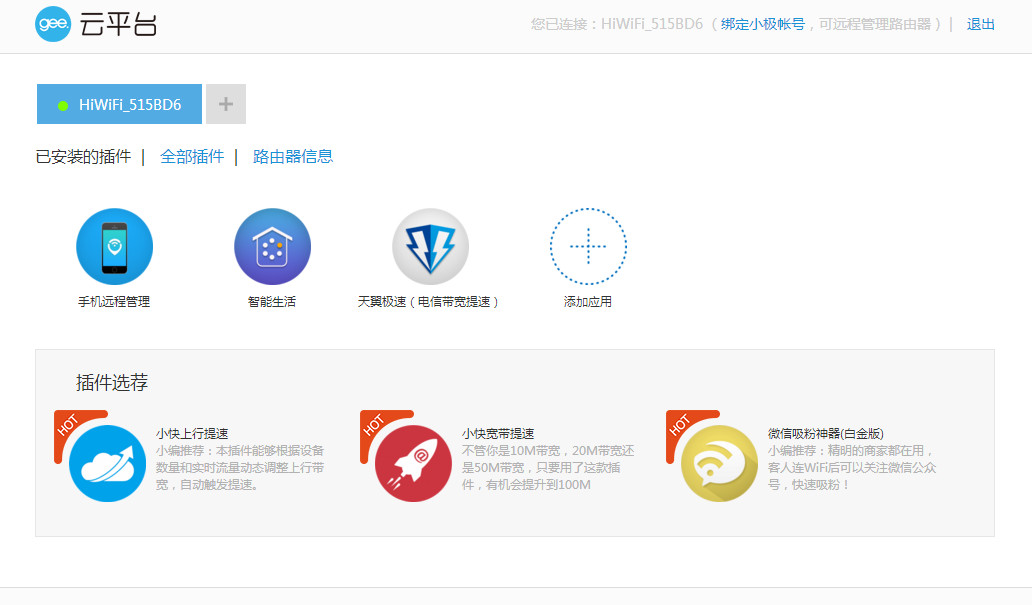Image resolution: width=1032 pixels, height=605 pixels.
Task: Click the 微信吸粉神器 description text
Action: (852, 467)
